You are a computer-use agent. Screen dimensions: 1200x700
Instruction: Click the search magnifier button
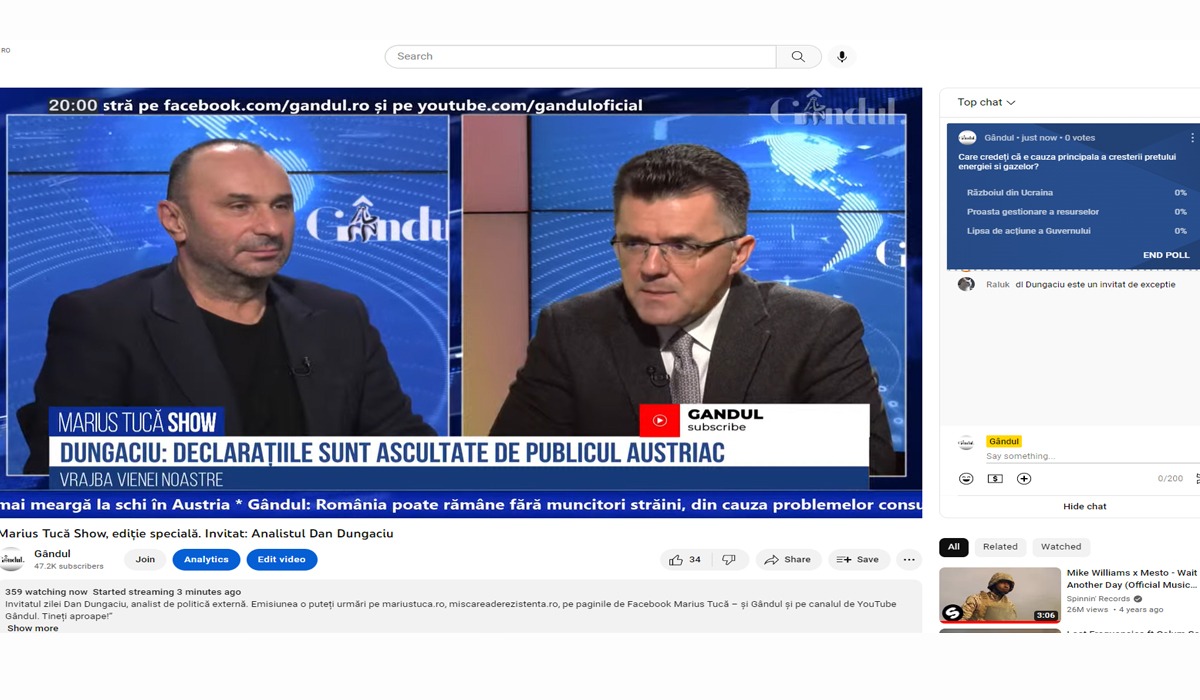click(798, 57)
